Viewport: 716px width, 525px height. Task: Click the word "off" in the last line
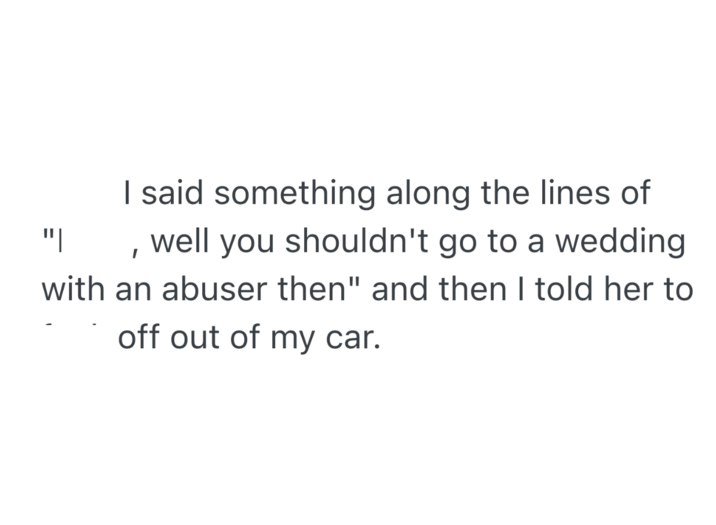click(x=140, y=339)
